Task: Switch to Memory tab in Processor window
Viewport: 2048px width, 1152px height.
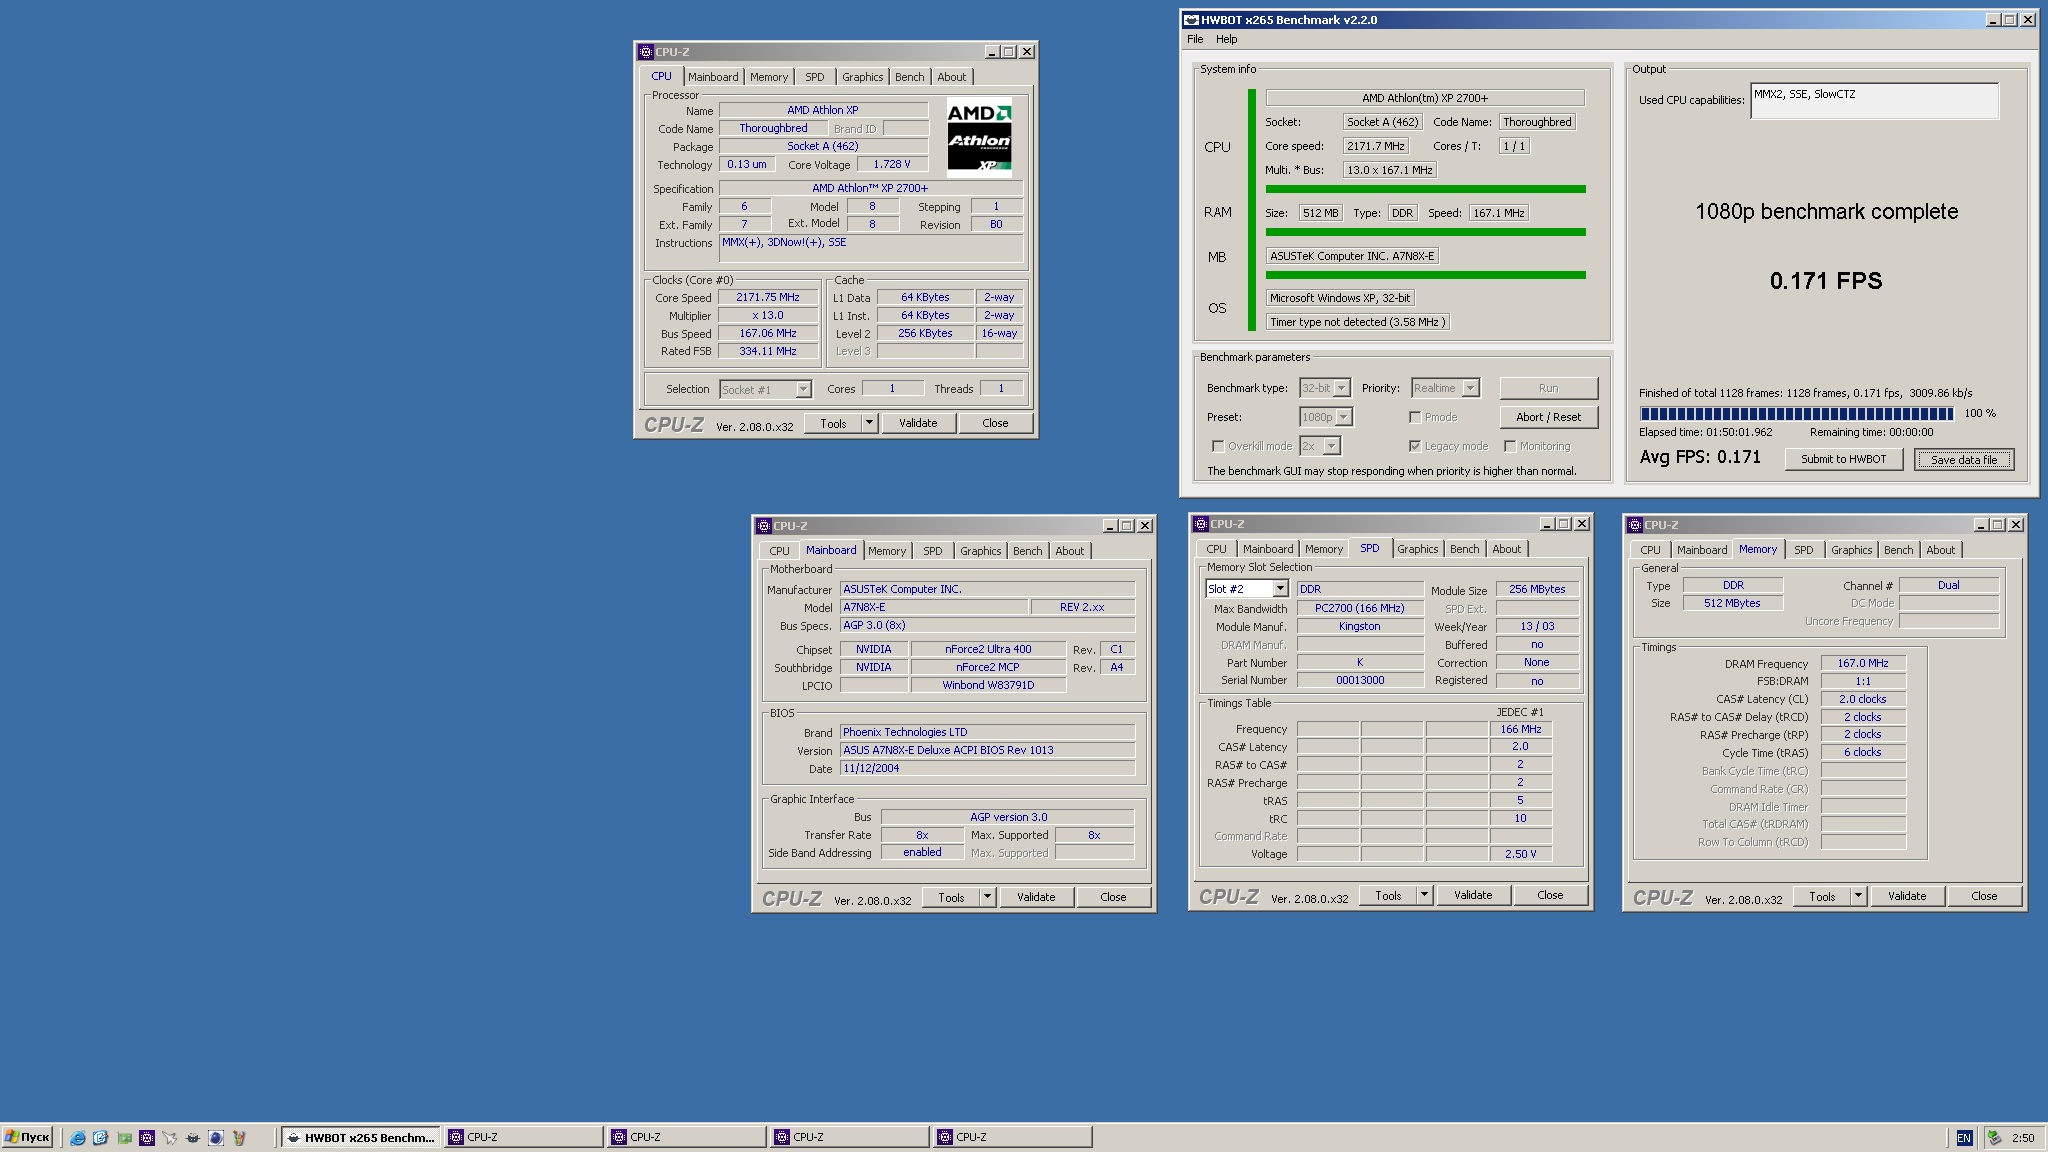Action: click(768, 77)
